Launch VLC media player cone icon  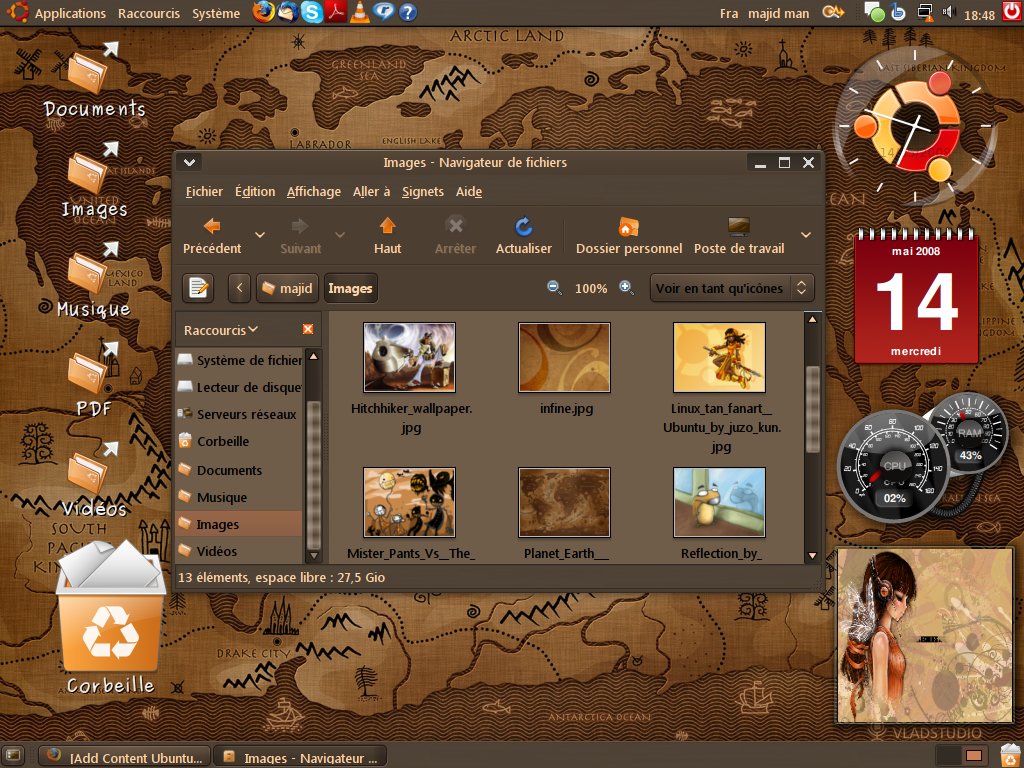click(359, 12)
